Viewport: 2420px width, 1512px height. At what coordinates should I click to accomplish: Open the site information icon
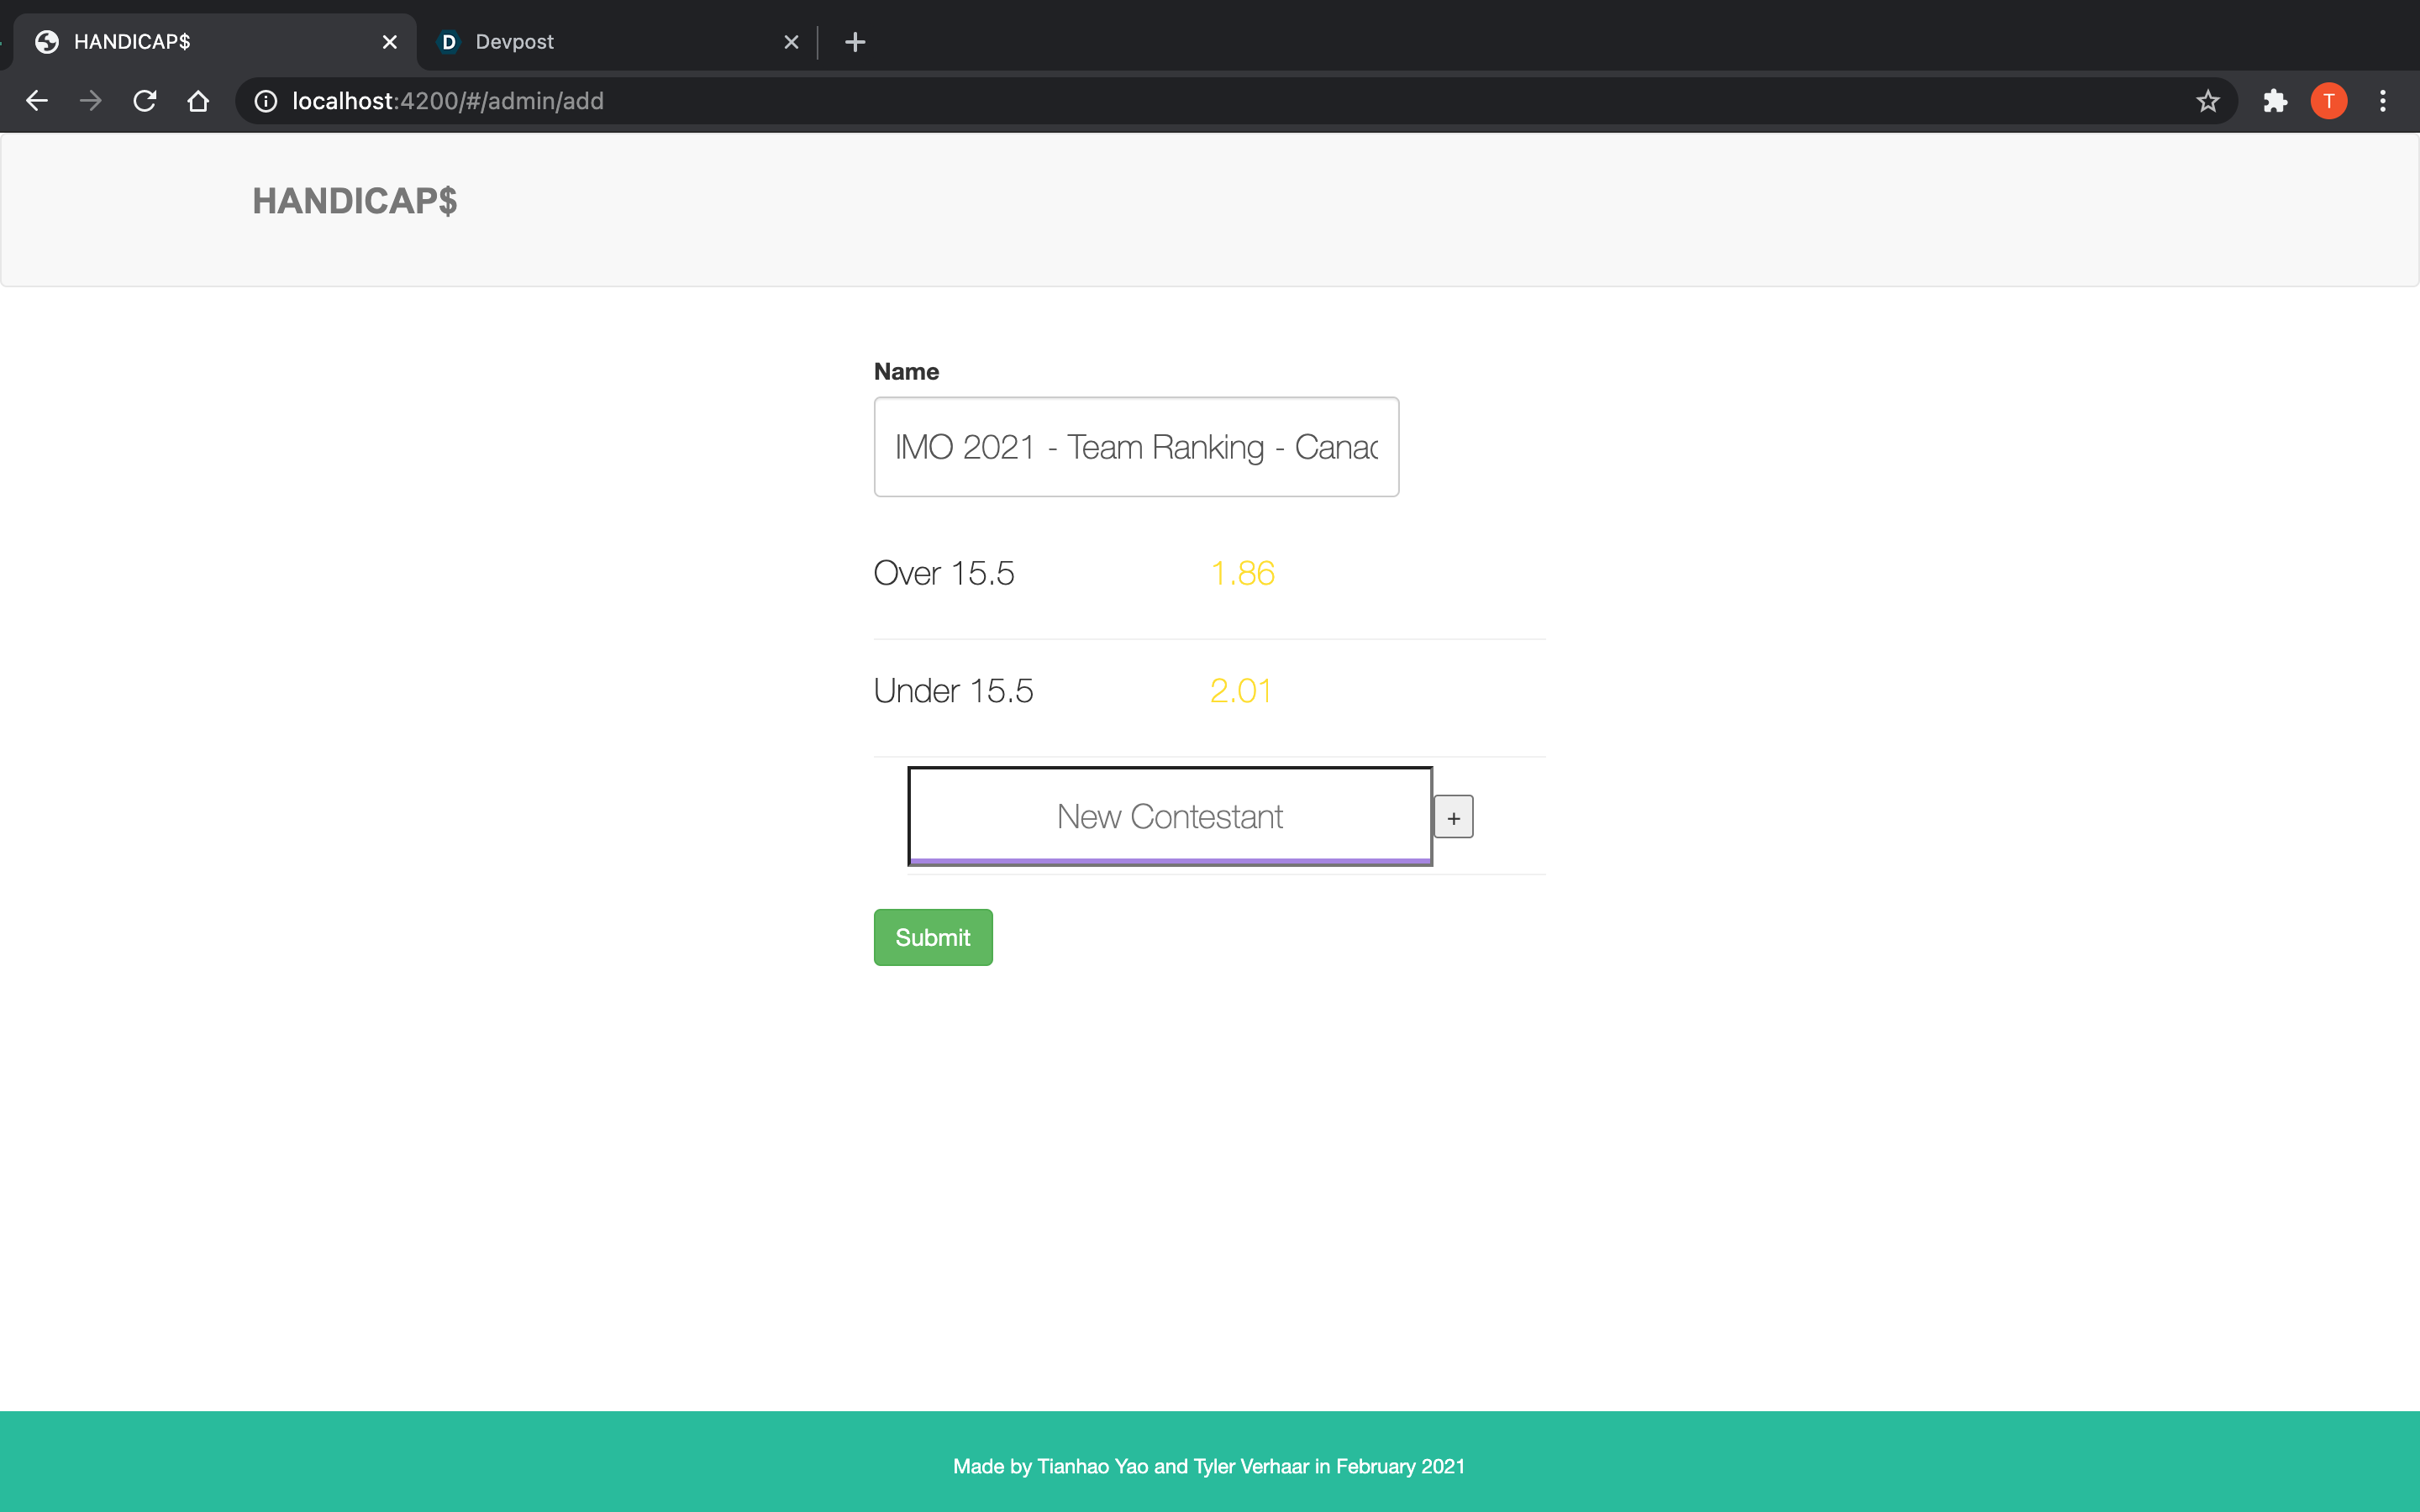pyautogui.click(x=265, y=101)
